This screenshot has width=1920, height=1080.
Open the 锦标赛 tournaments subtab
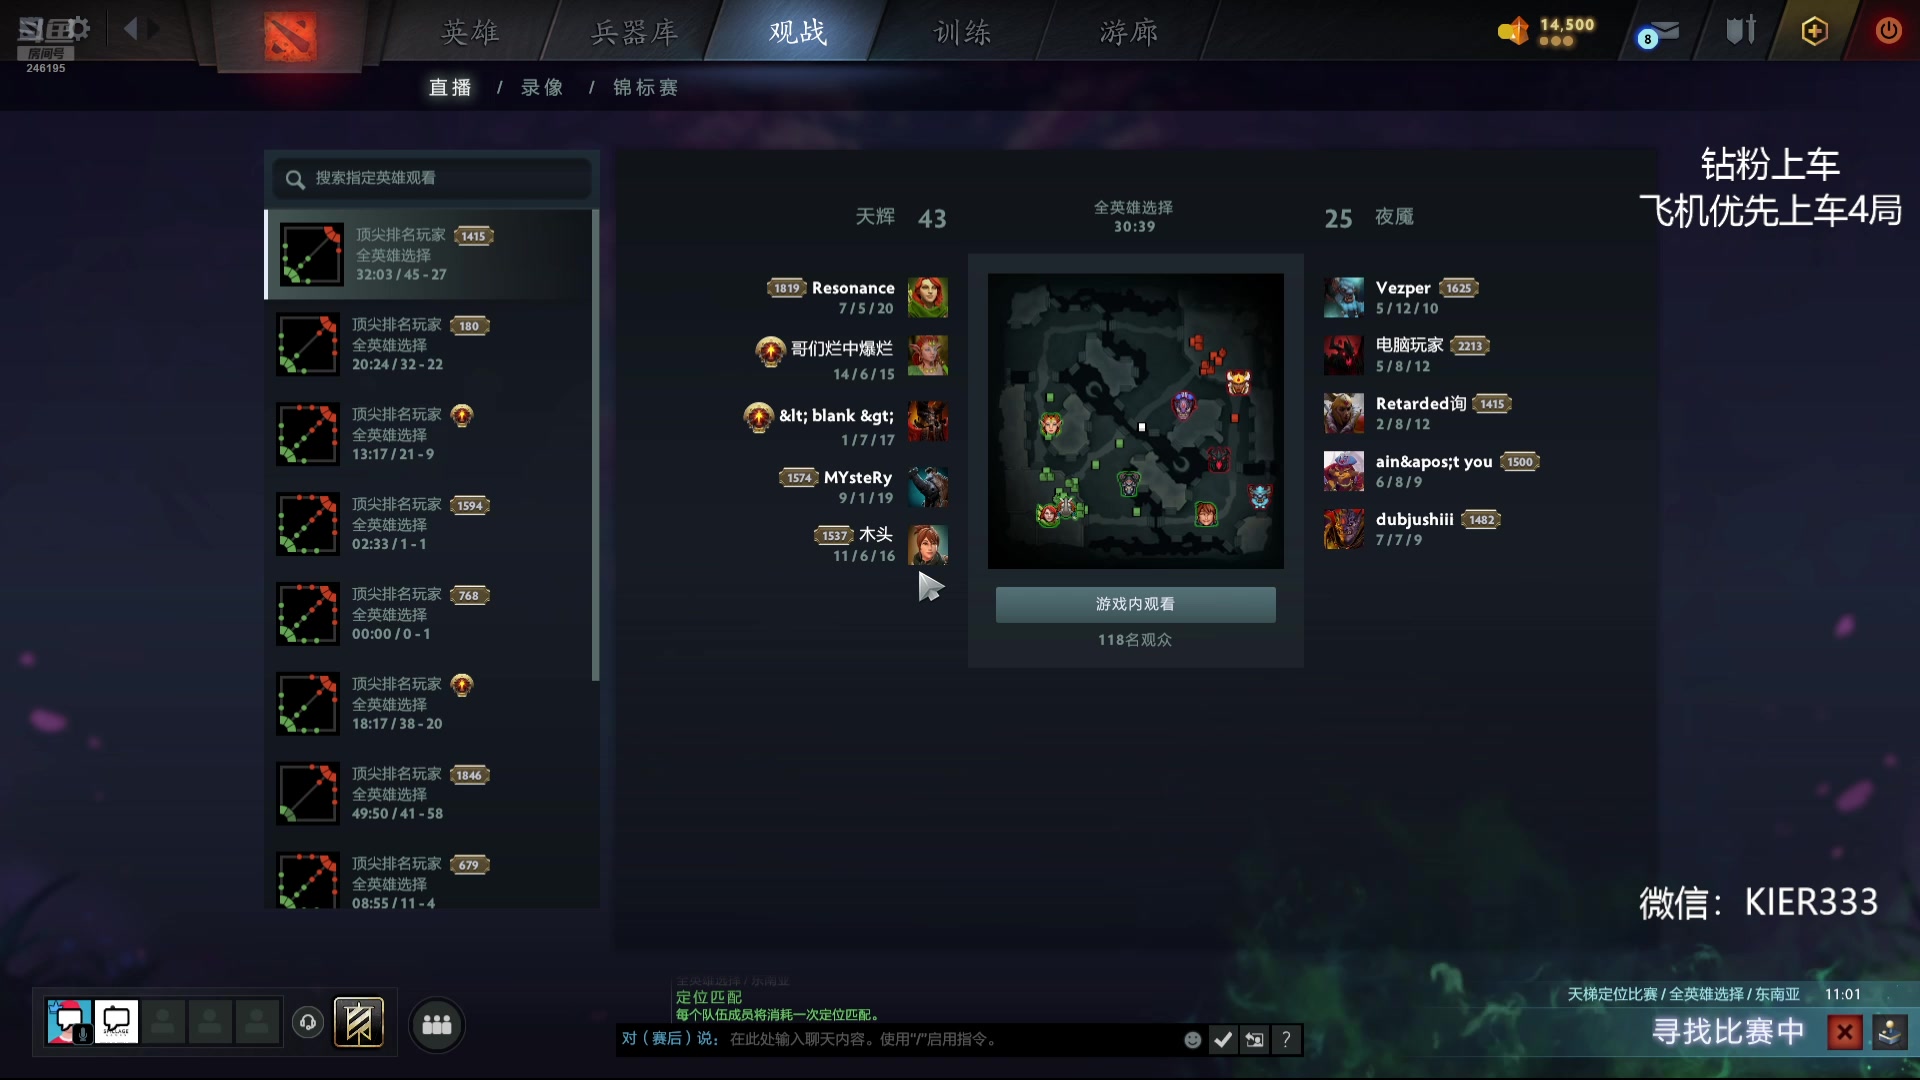(x=645, y=88)
